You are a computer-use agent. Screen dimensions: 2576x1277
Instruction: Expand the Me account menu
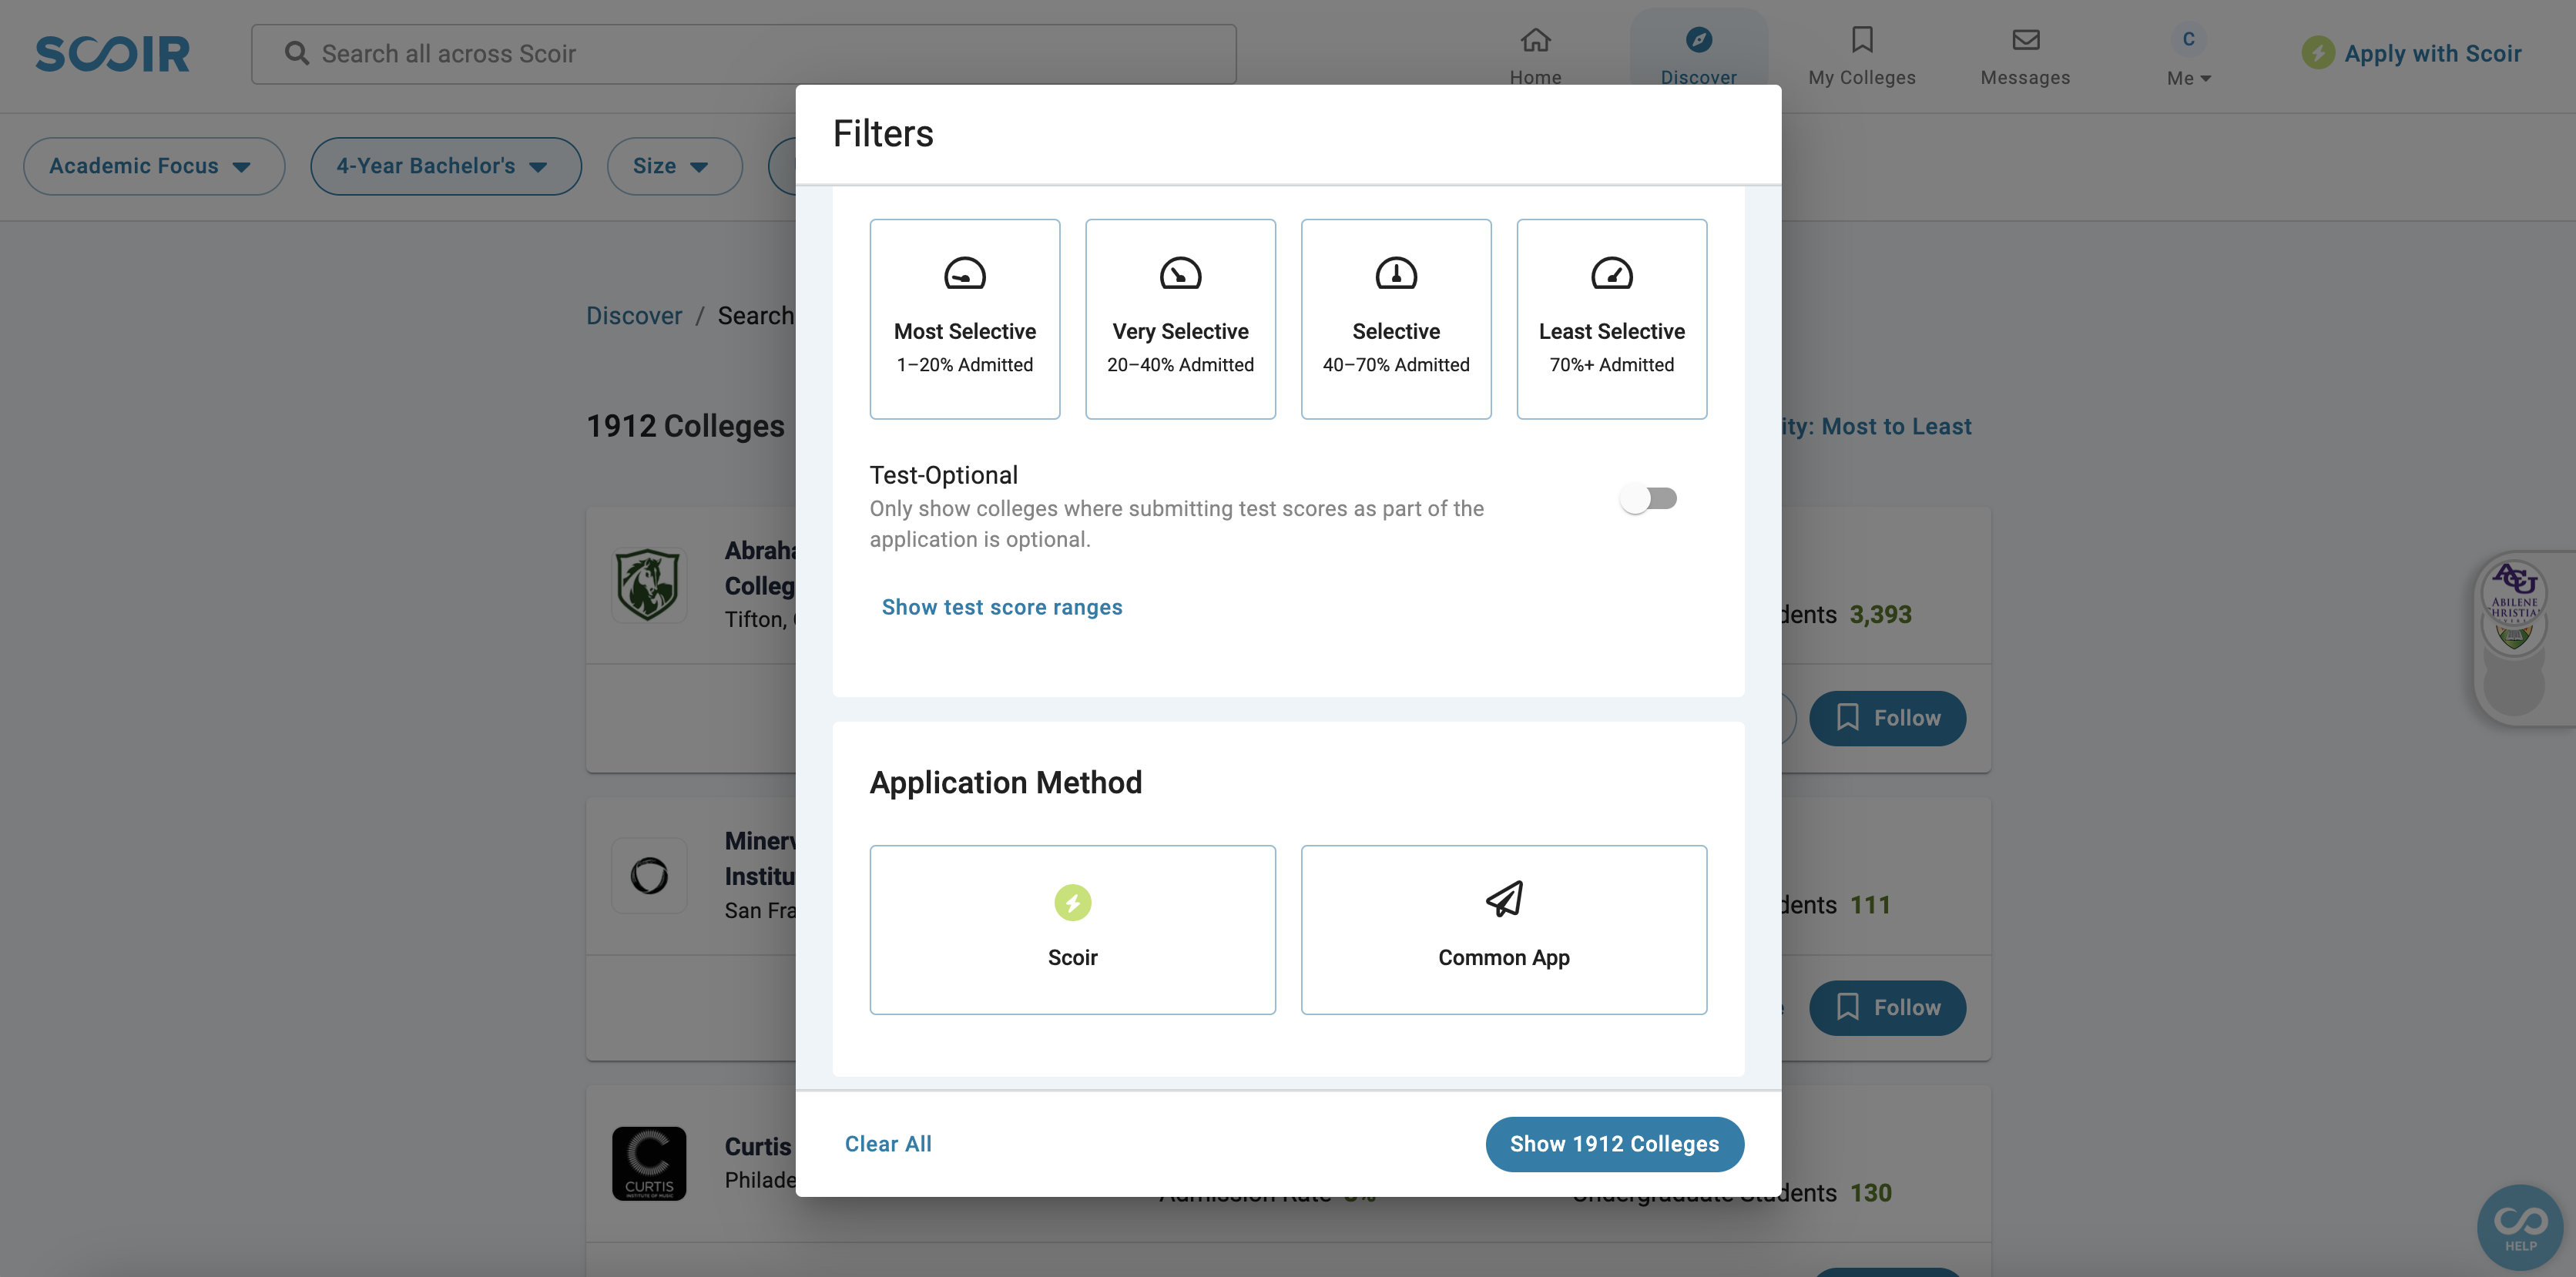pos(2188,78)
